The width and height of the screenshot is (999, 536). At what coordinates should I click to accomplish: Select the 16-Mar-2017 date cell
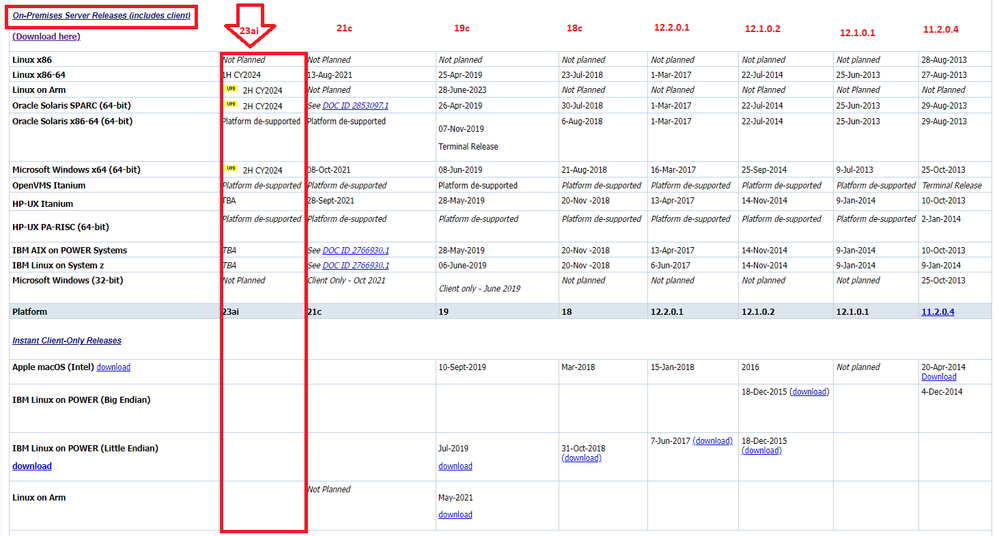[x=673, y=170]
